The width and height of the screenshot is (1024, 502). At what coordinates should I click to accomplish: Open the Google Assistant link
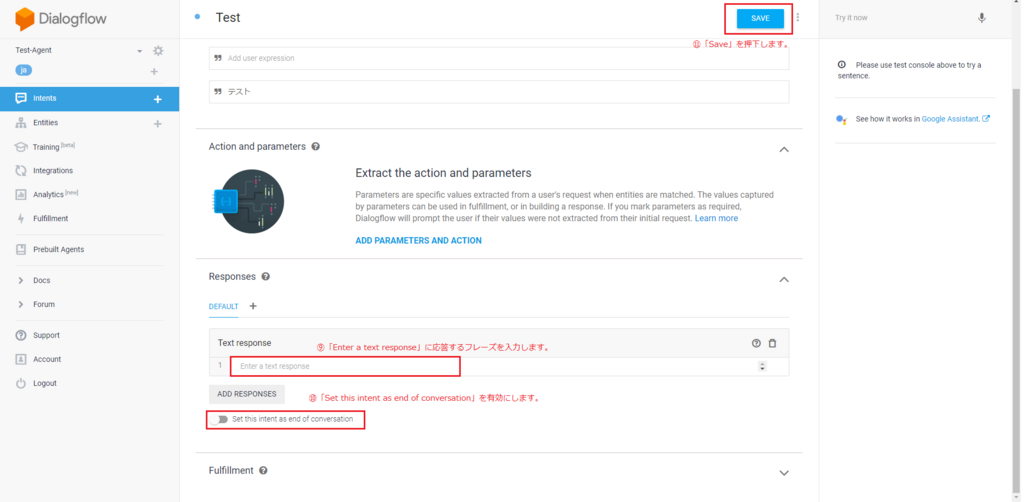coord(955,119)
